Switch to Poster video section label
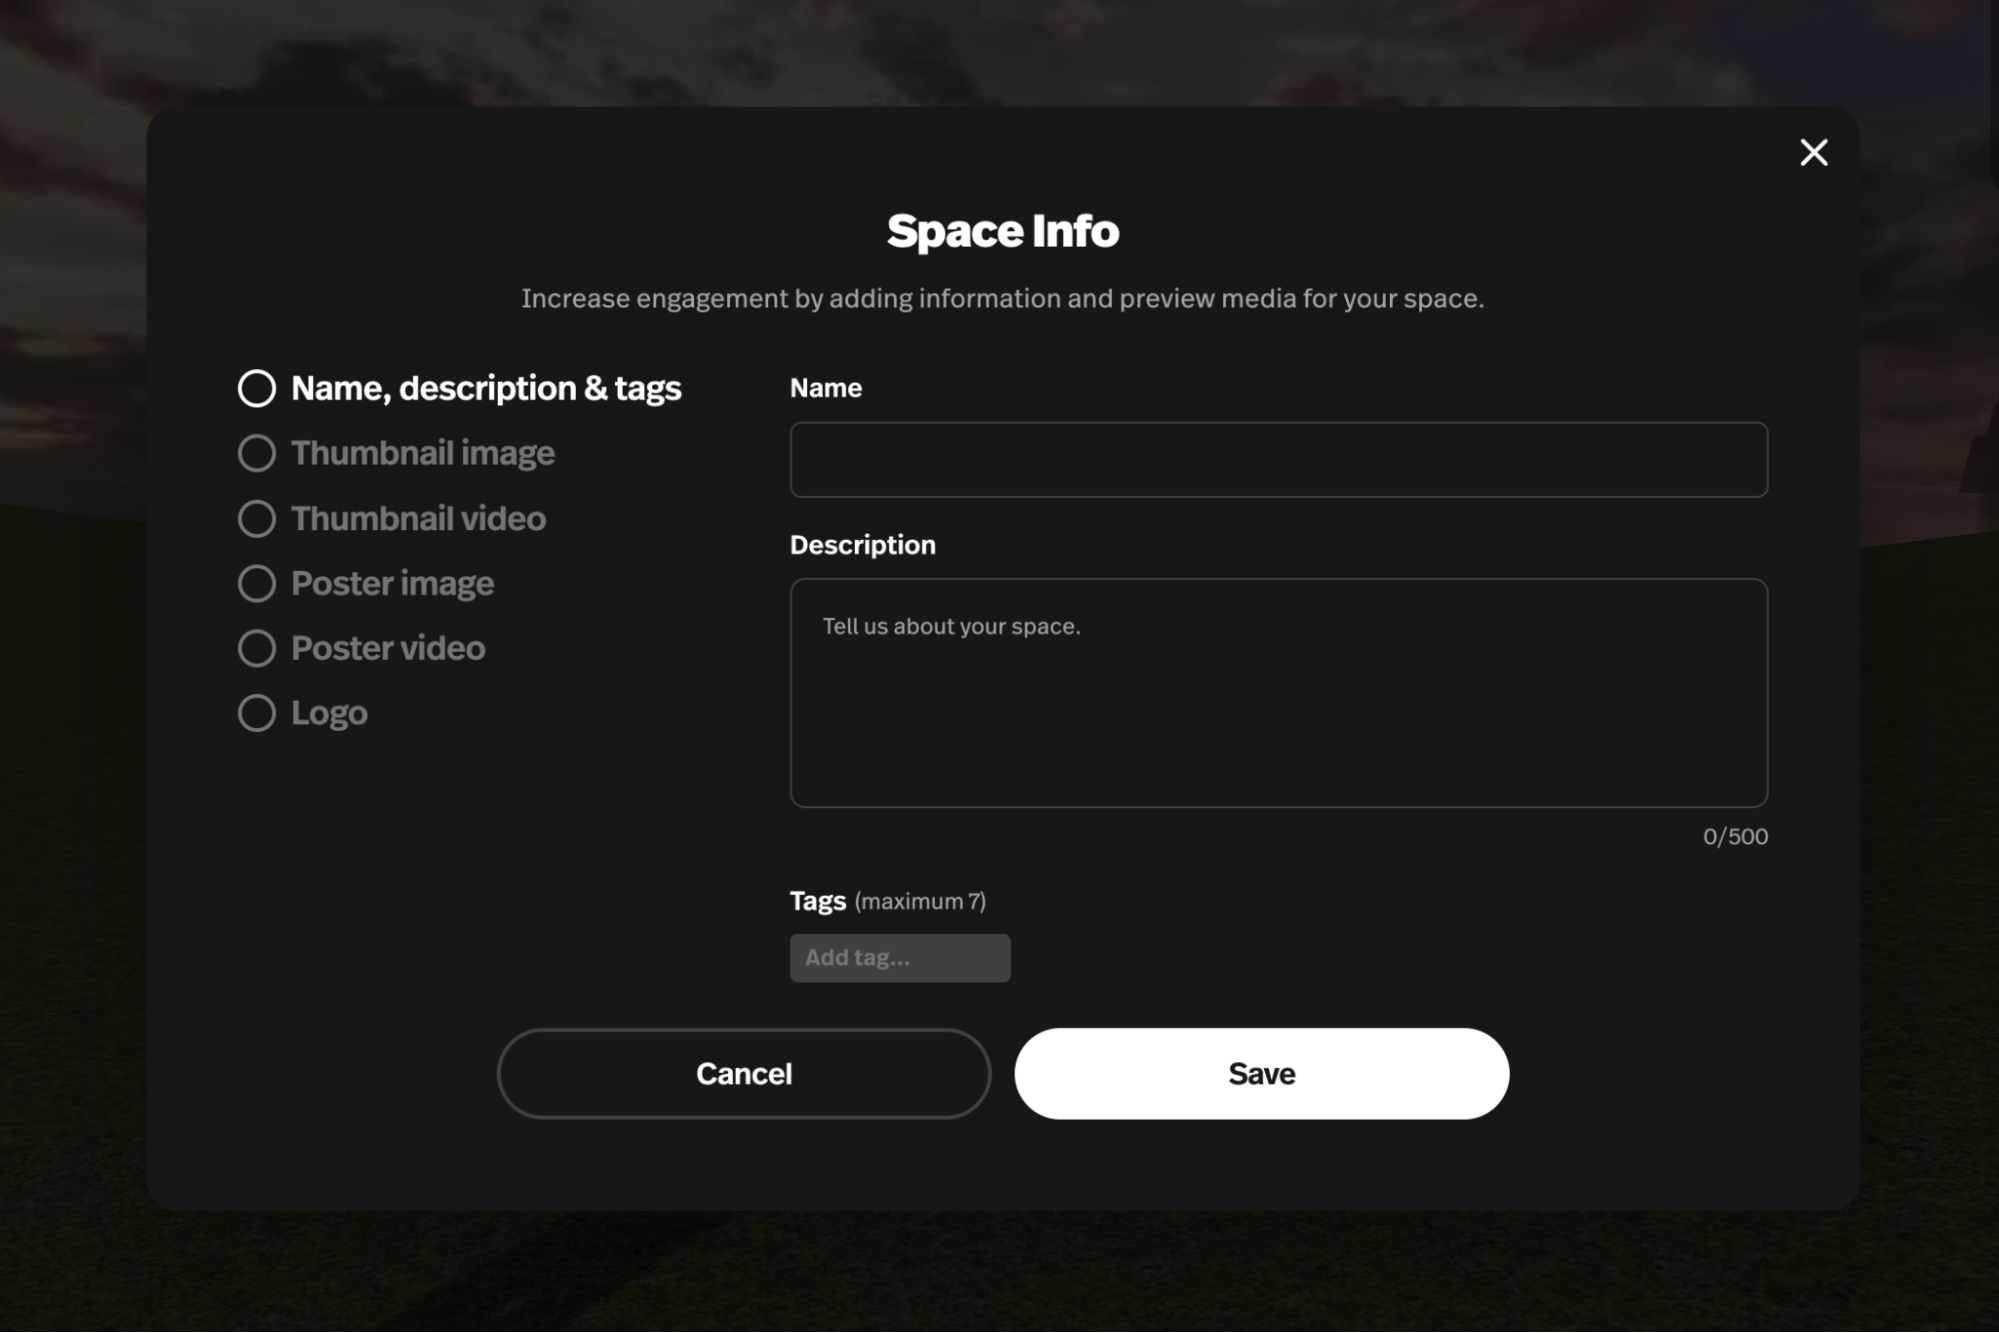The height and width of the screenshot is (1333, 1999). coord(388,648)
